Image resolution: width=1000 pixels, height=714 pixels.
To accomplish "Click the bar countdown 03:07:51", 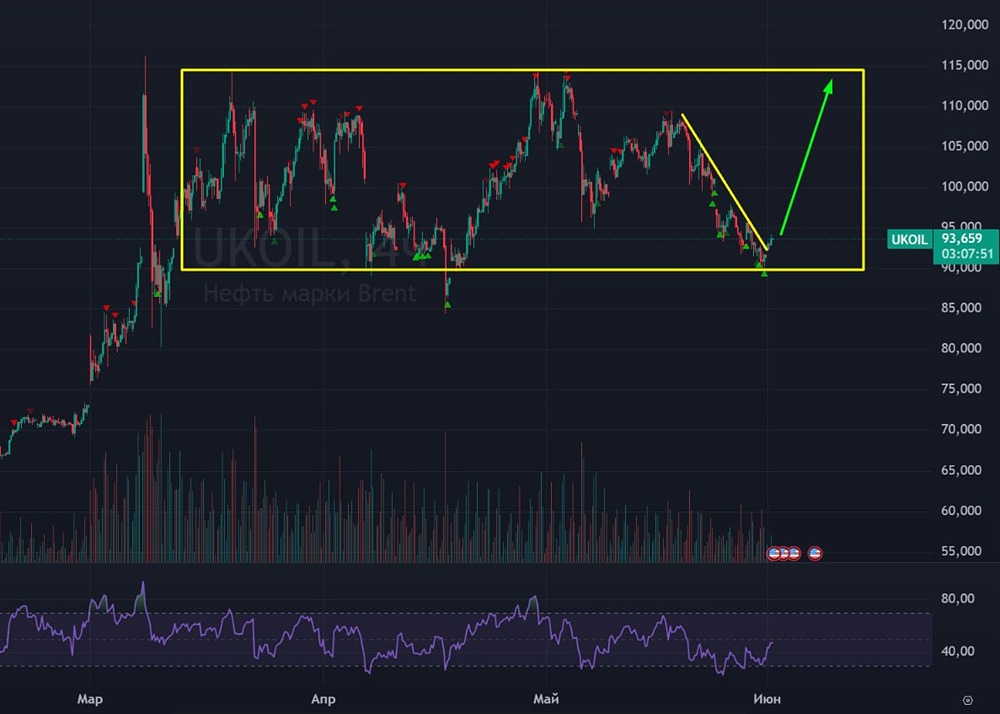I will click(967, 254).
